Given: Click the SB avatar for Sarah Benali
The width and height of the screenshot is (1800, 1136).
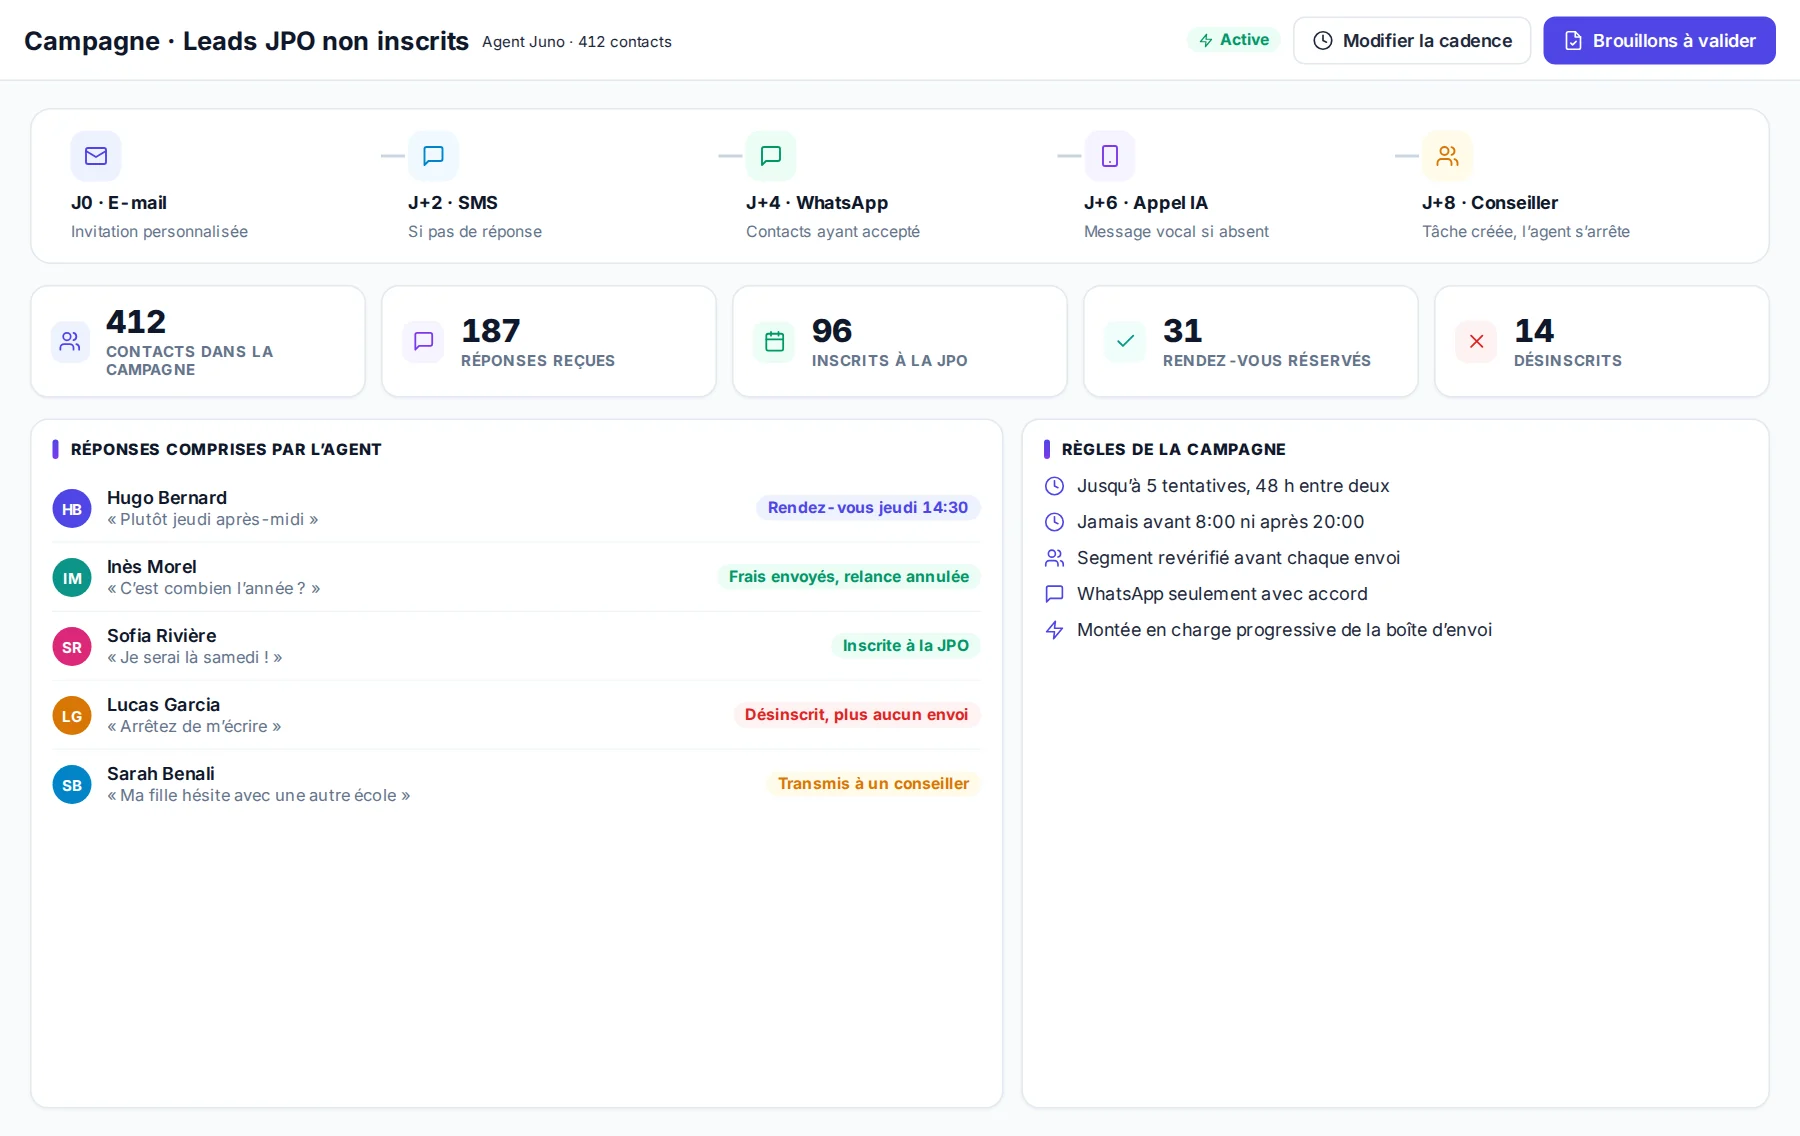Looking at the screenshot, I should pos(72,785).
